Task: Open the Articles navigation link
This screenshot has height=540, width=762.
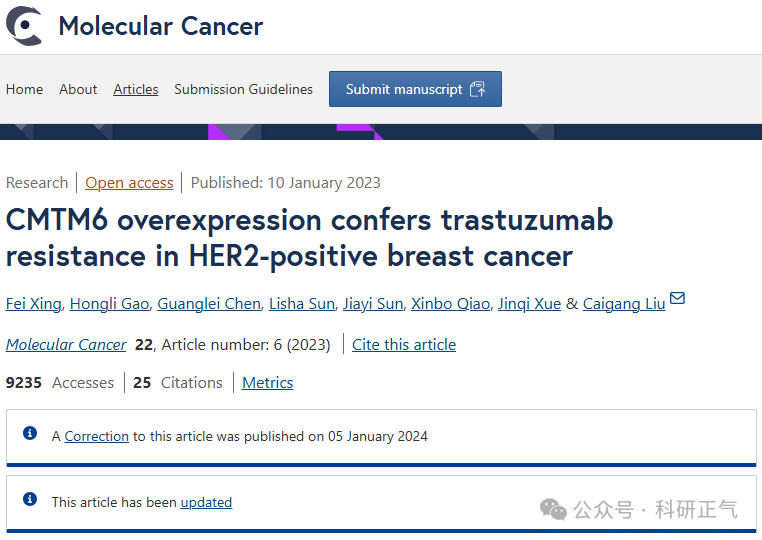Action: [136, 89]
